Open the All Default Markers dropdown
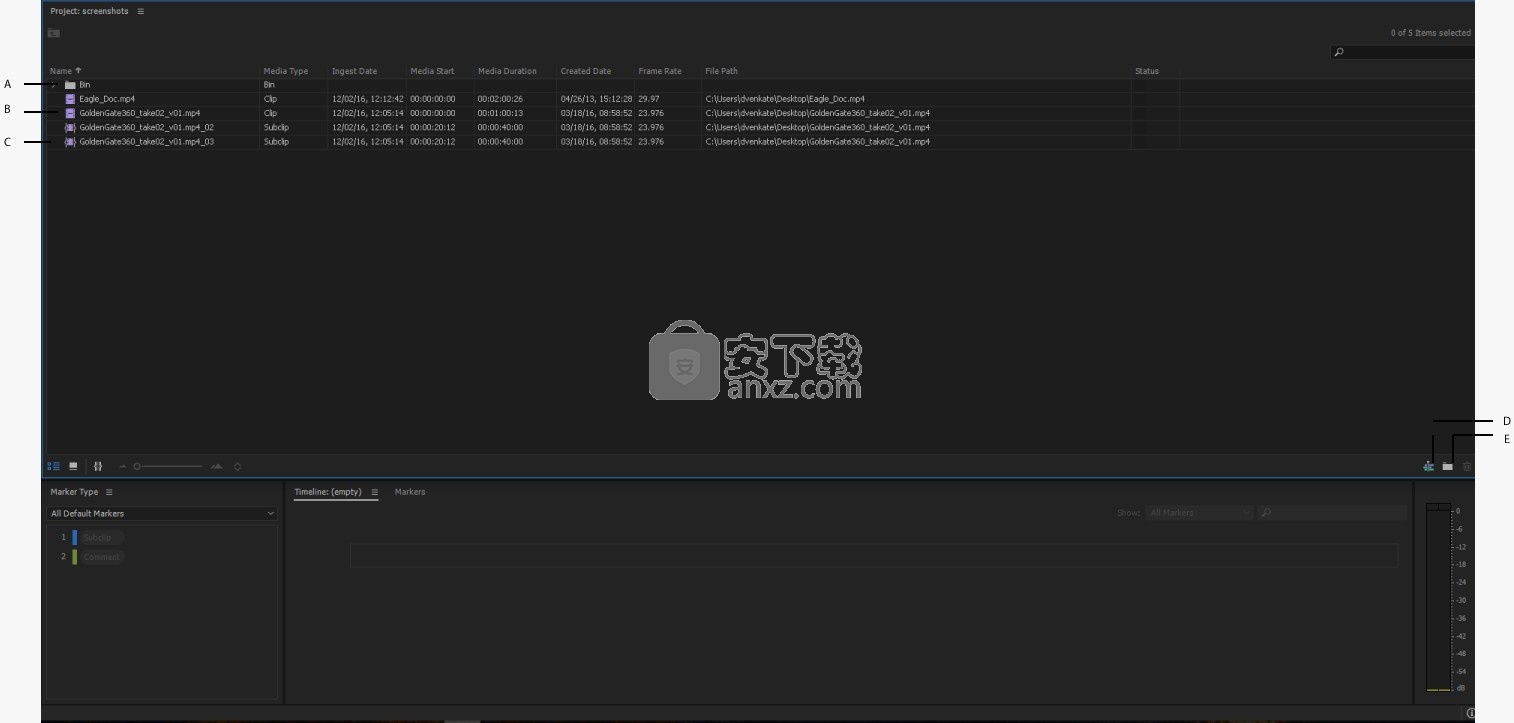Image resolution: width=1514 pixels, height=723 pixels. click(x=162, y=513)
